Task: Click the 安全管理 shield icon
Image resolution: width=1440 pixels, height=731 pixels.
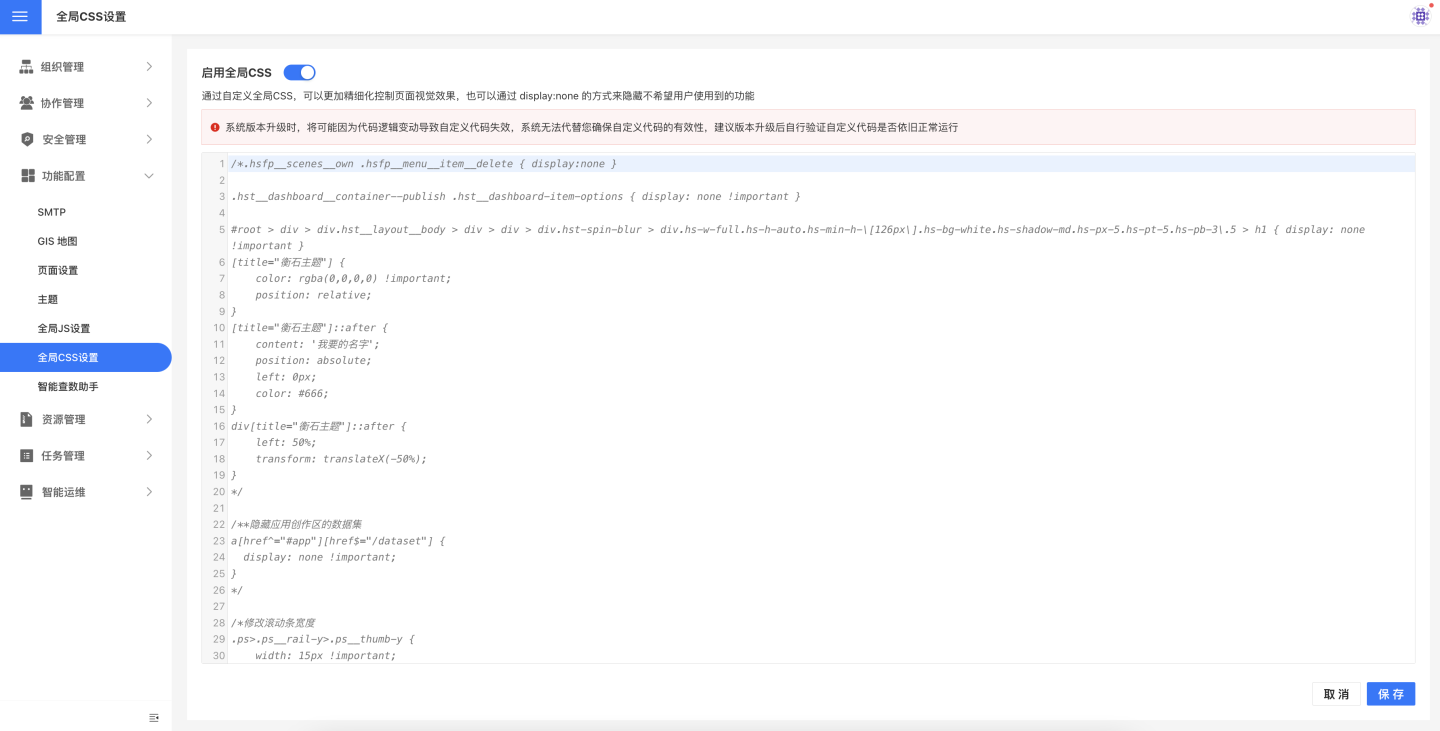Action: click(27, 139)
